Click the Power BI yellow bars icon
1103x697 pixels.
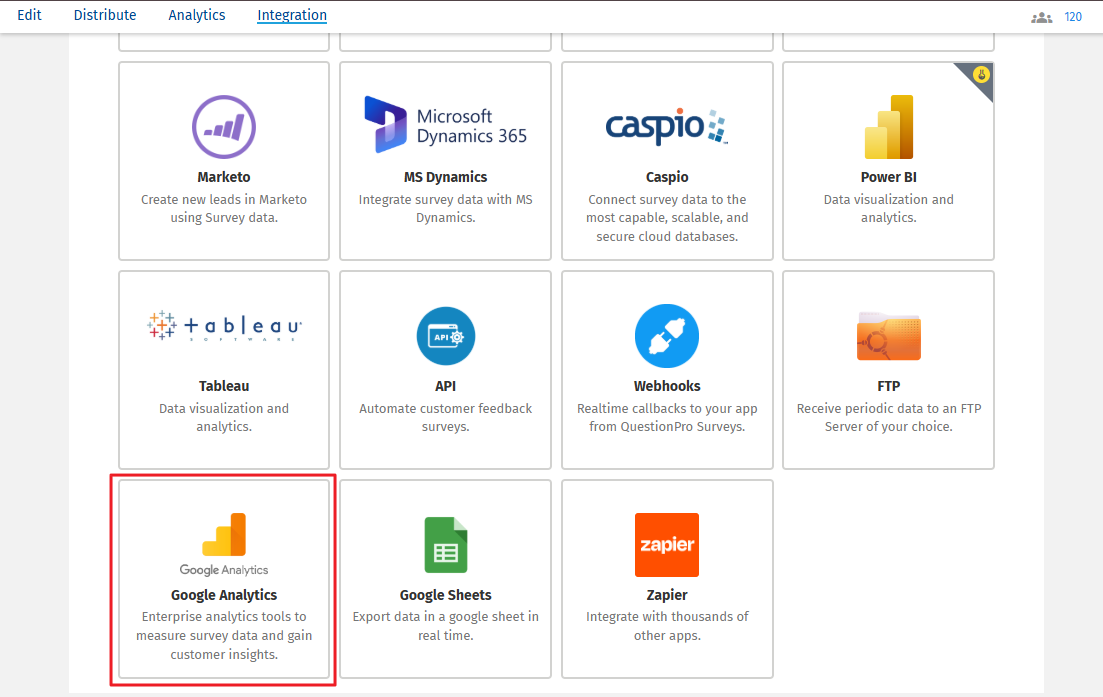click(888, 127)
